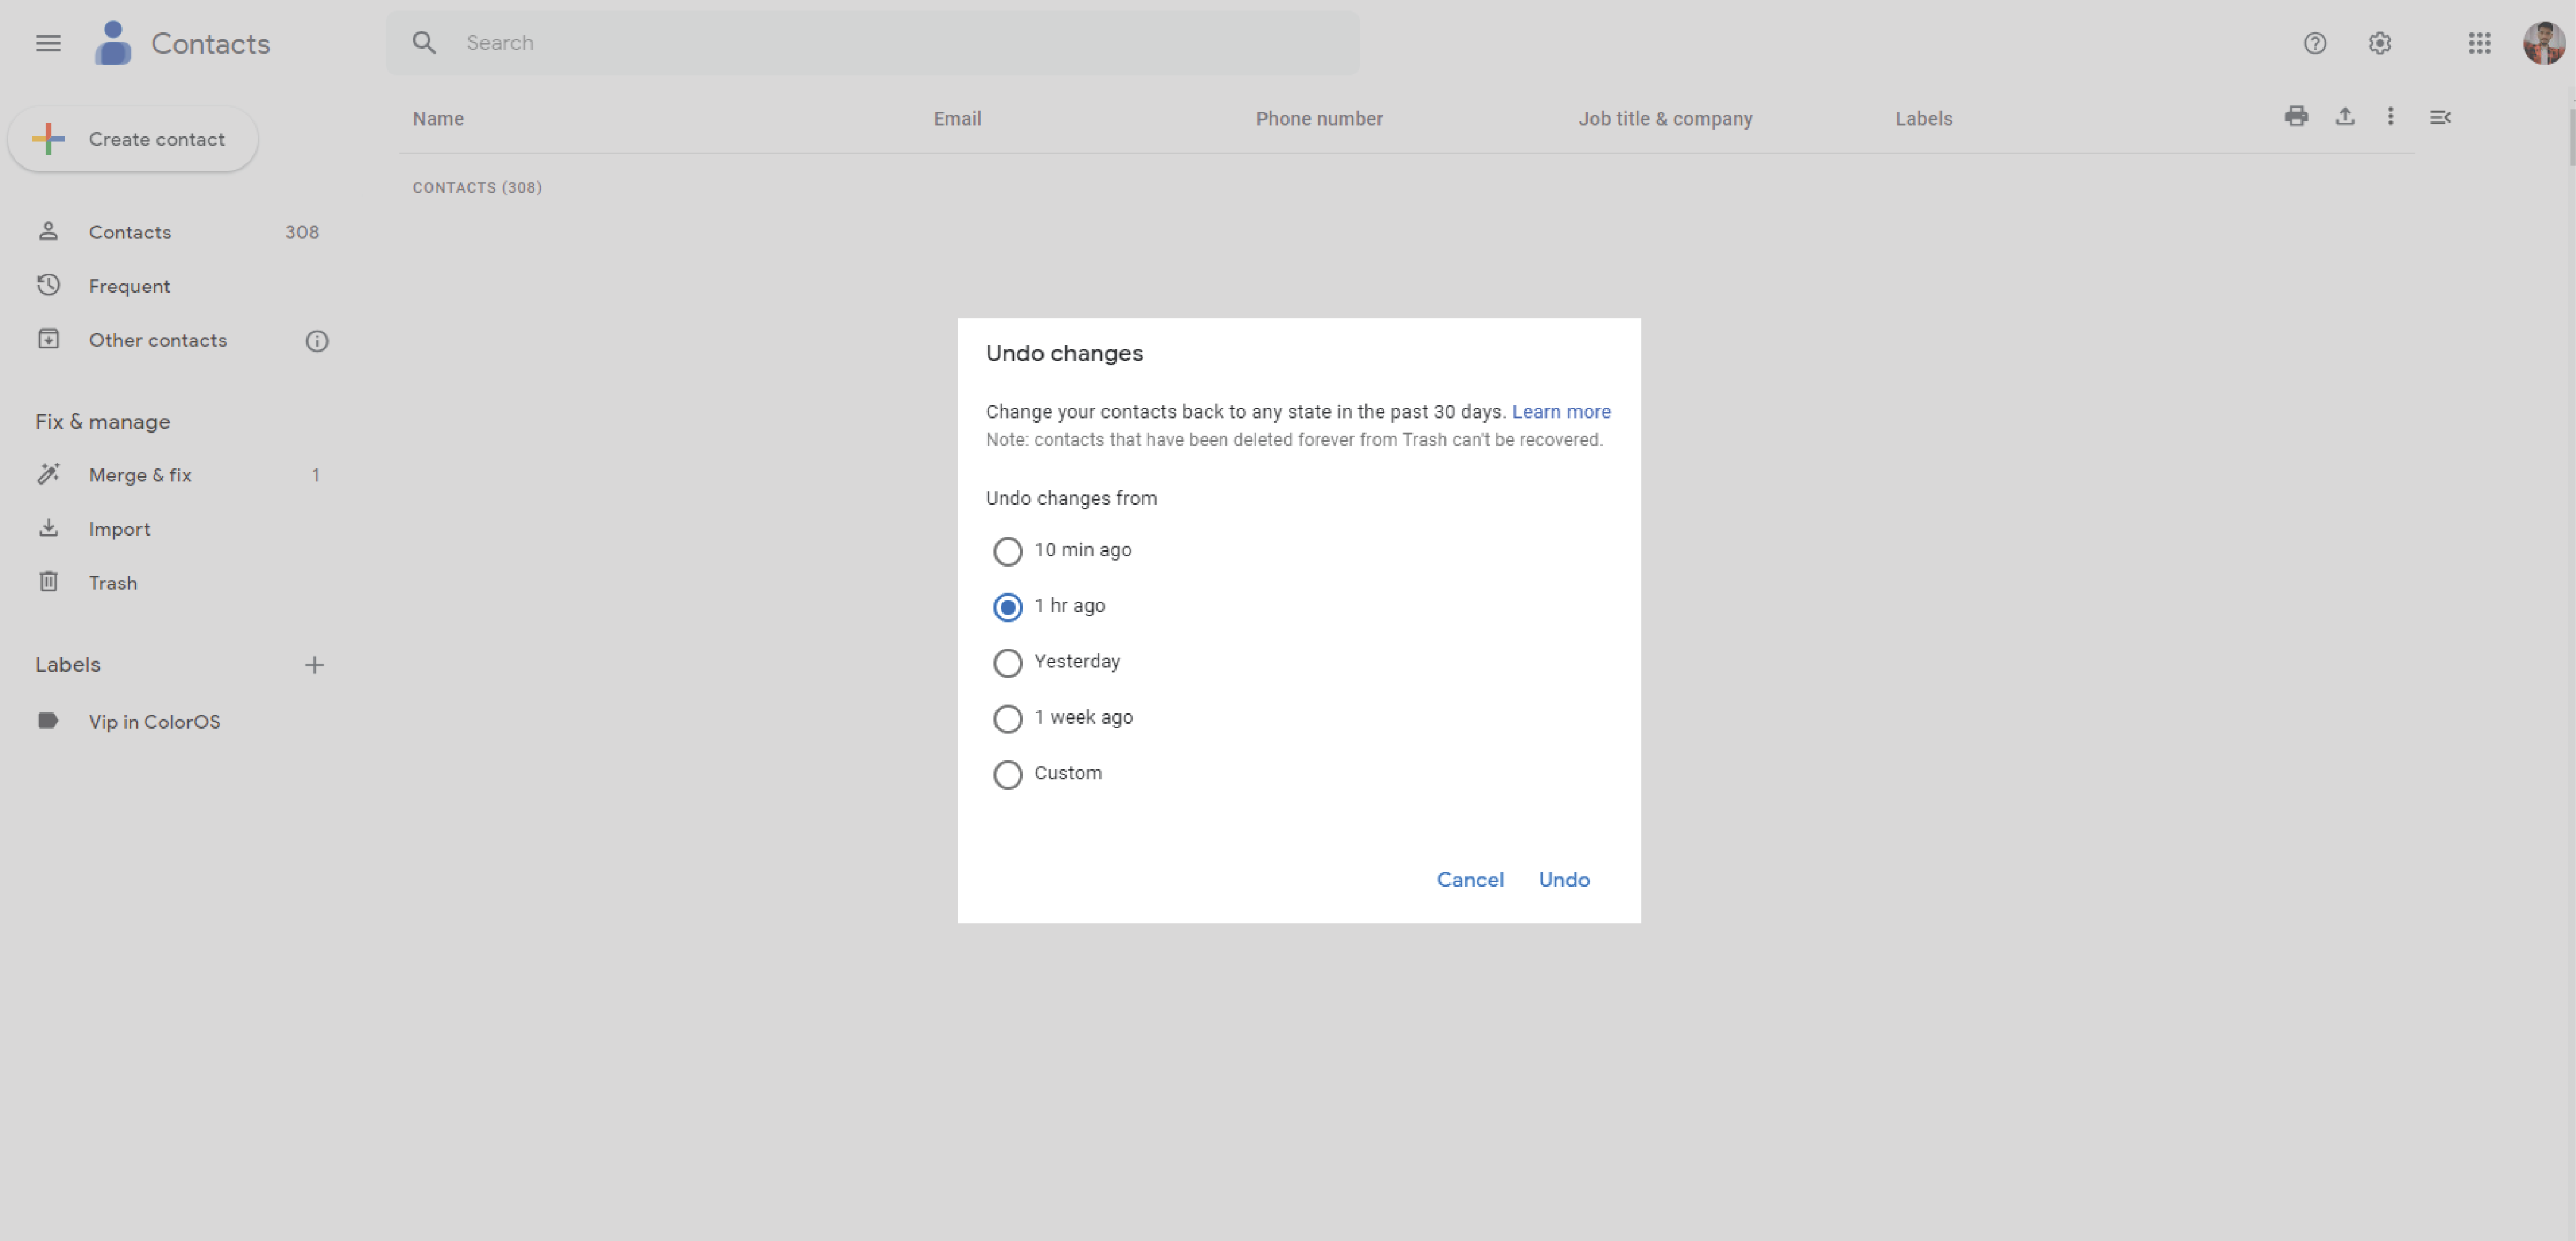Screen dimensions: 2576x1241
Task: Click the plus icon to create label
Action: point(314,665)
